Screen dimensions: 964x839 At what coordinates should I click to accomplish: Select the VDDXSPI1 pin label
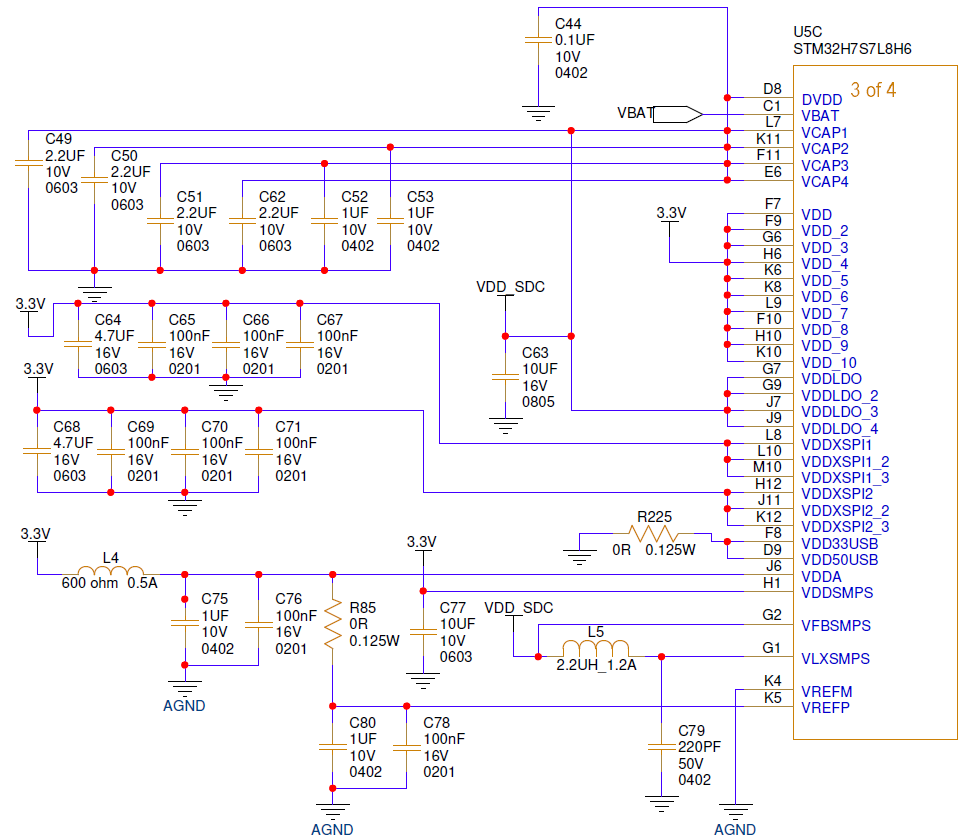[x=836, y=444]
